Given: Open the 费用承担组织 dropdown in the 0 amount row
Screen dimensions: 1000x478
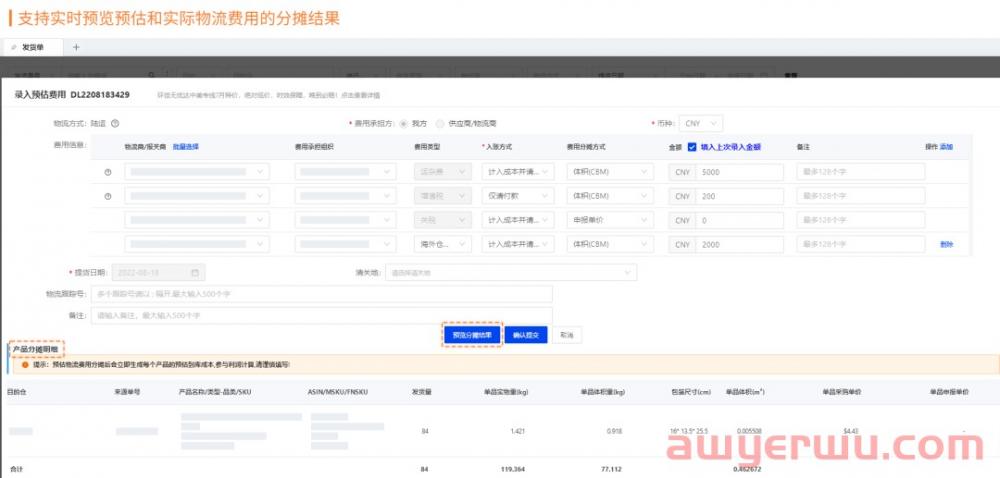Looking at the screenshot, I should pyautogui.click(x=345, y=220).
